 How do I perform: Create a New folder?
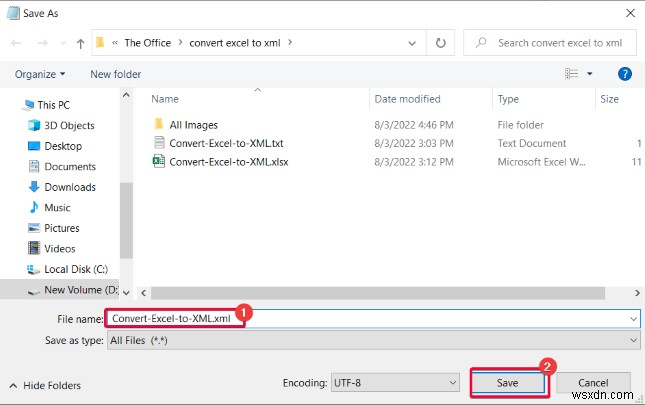[x=116, y=74]
